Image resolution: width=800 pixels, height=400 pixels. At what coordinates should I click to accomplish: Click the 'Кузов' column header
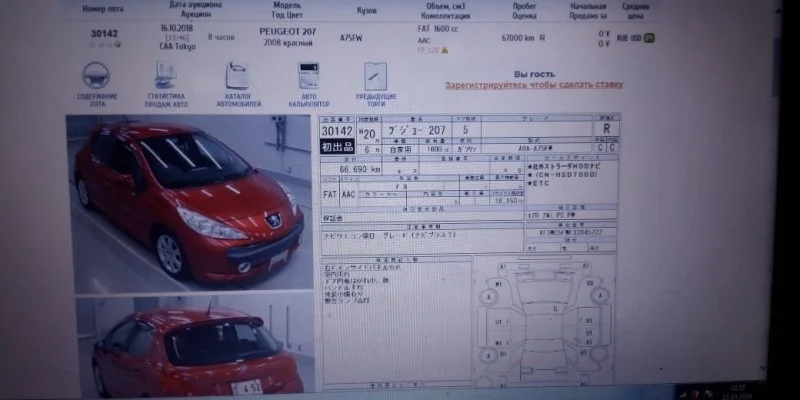(x=366, y=10)
